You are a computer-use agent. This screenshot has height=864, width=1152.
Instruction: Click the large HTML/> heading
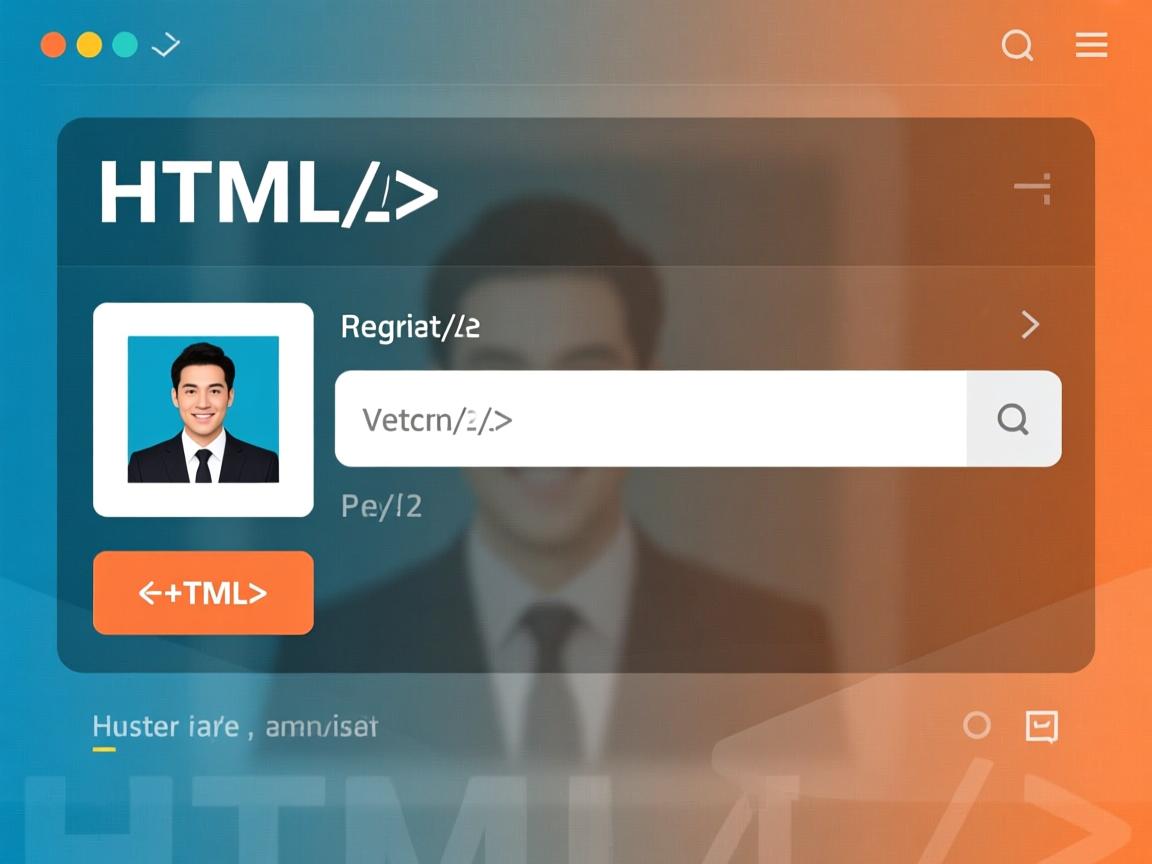pyautogui.click(x=269, y=193)
